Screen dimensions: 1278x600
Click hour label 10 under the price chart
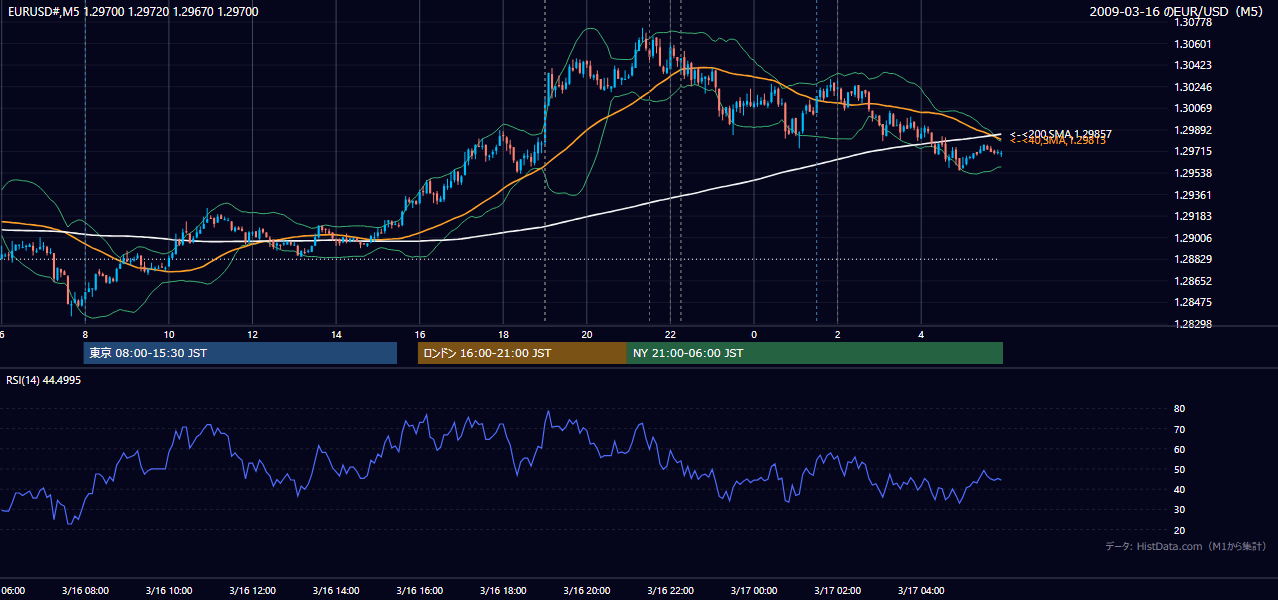(169, 334)
